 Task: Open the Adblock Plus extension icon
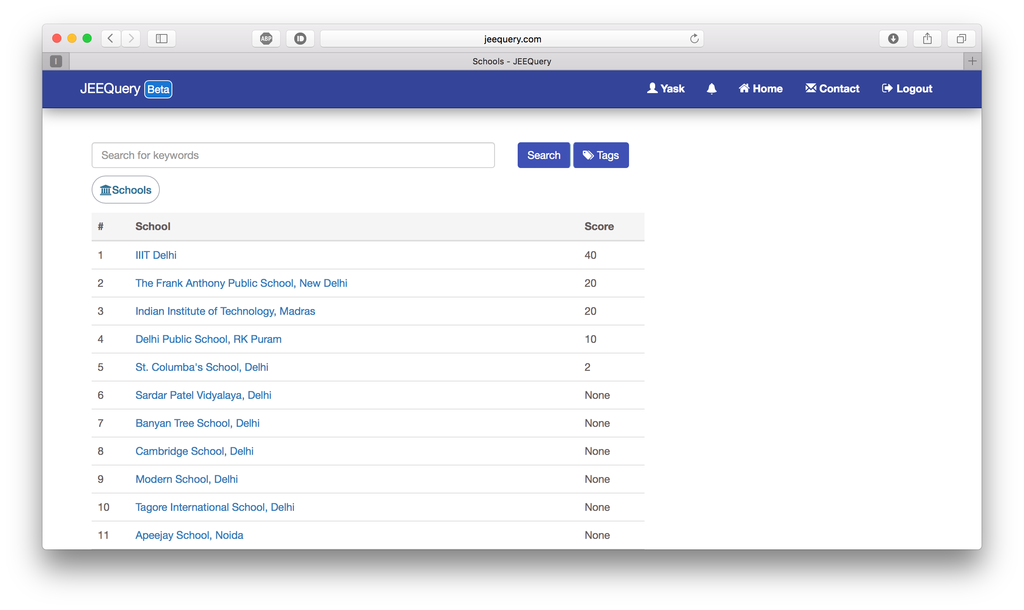click(266, 39)
